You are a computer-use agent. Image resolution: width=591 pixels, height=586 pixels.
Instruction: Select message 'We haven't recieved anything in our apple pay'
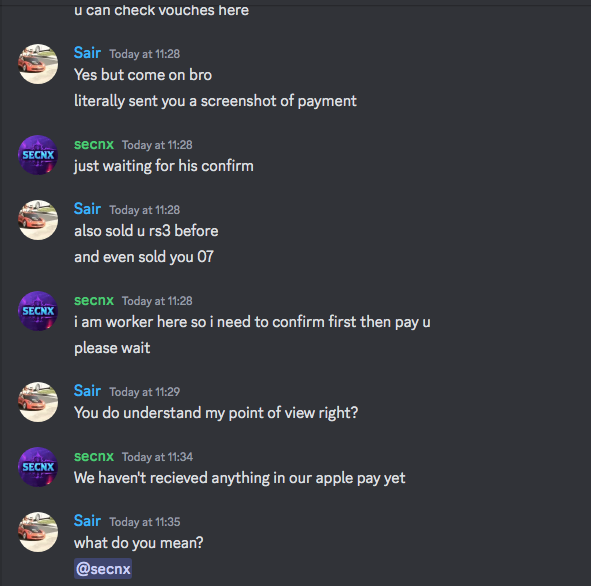coord(239,478)
